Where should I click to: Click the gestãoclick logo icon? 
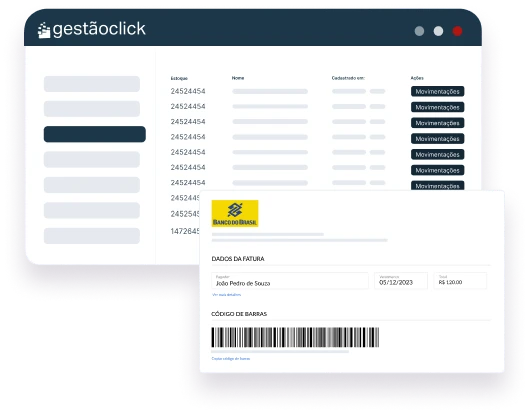(x=44, y=30)
